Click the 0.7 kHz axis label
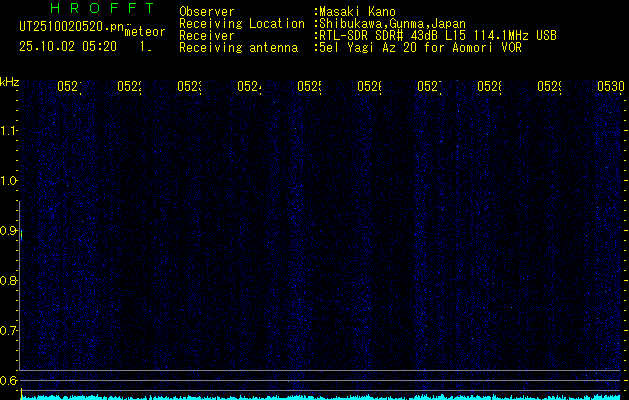629x400 pixels. tap(7, 331)
